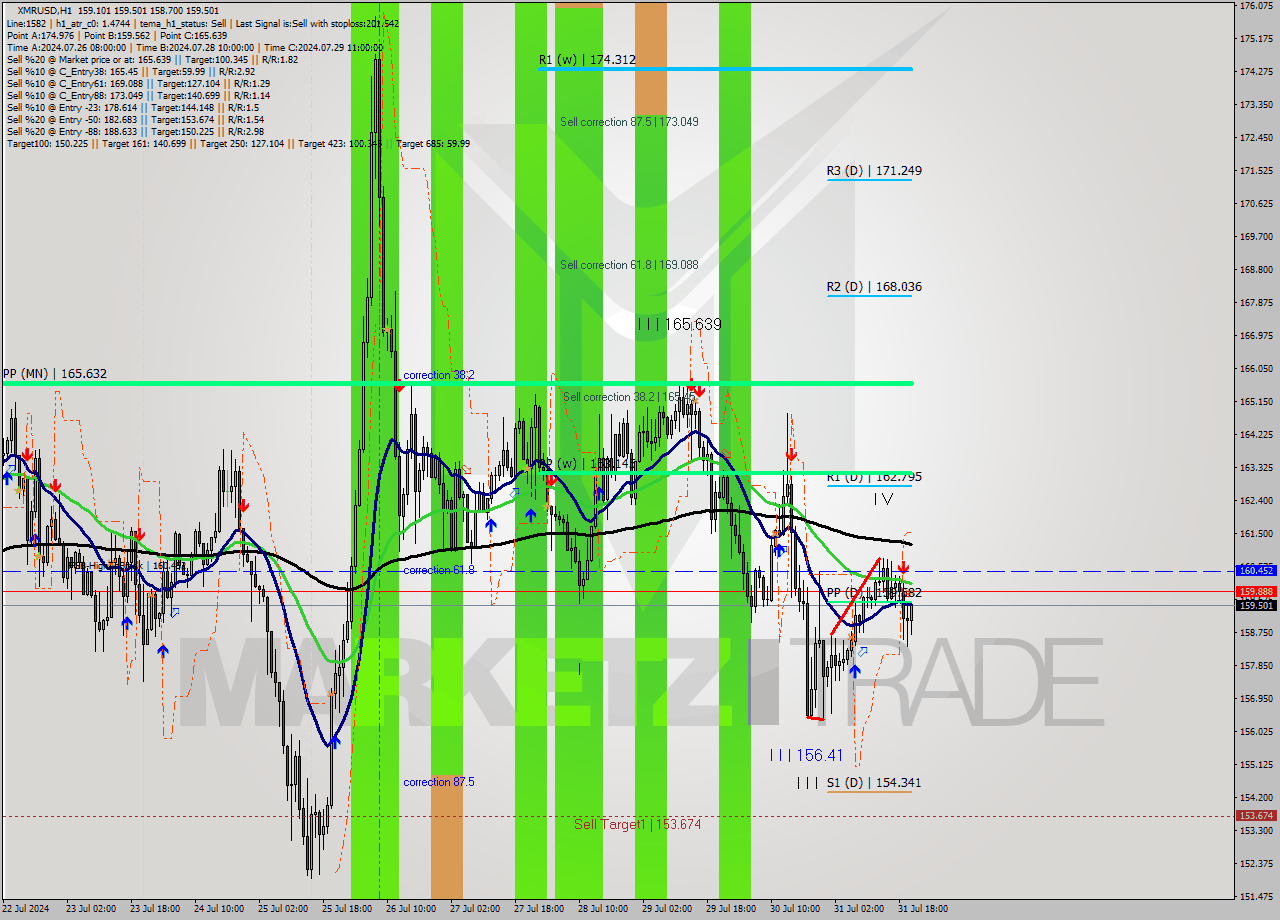Click the red 153.674 price tag on axis
Screen dimensions: 1280x920
tap(1255, 815)
